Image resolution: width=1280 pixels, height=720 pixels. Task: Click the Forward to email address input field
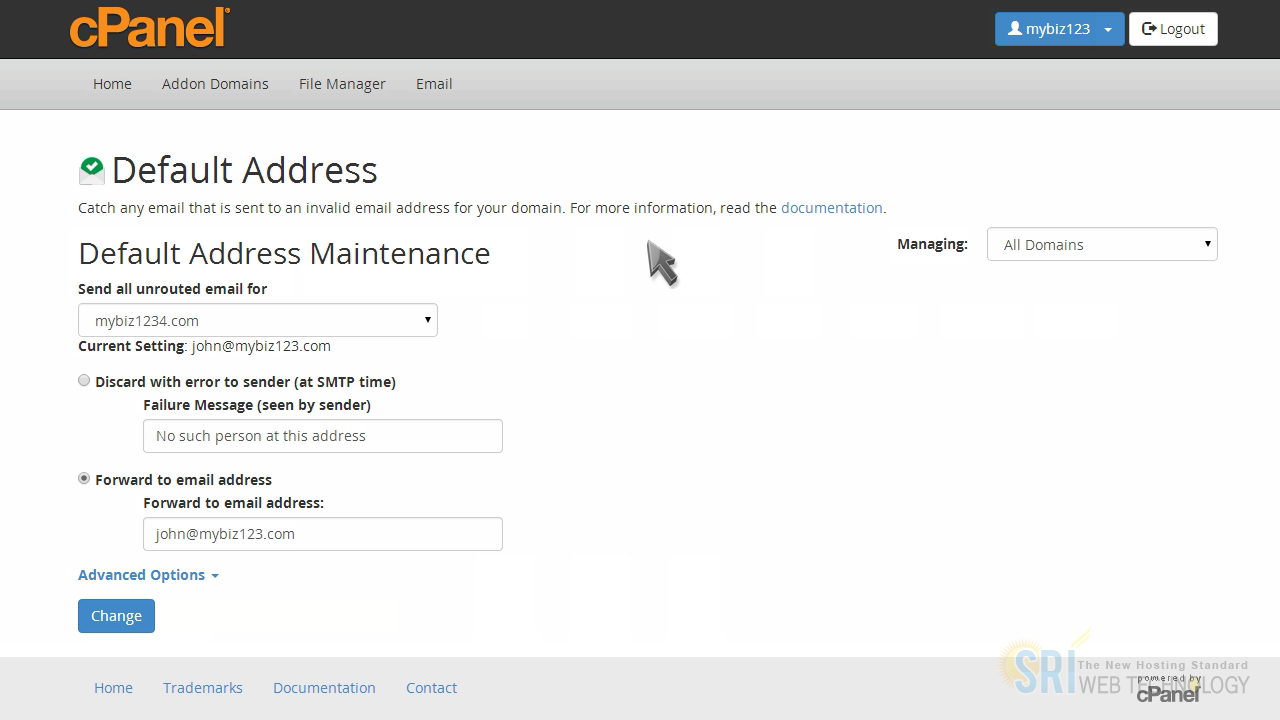pyautogui.click(x=323, y=534)
